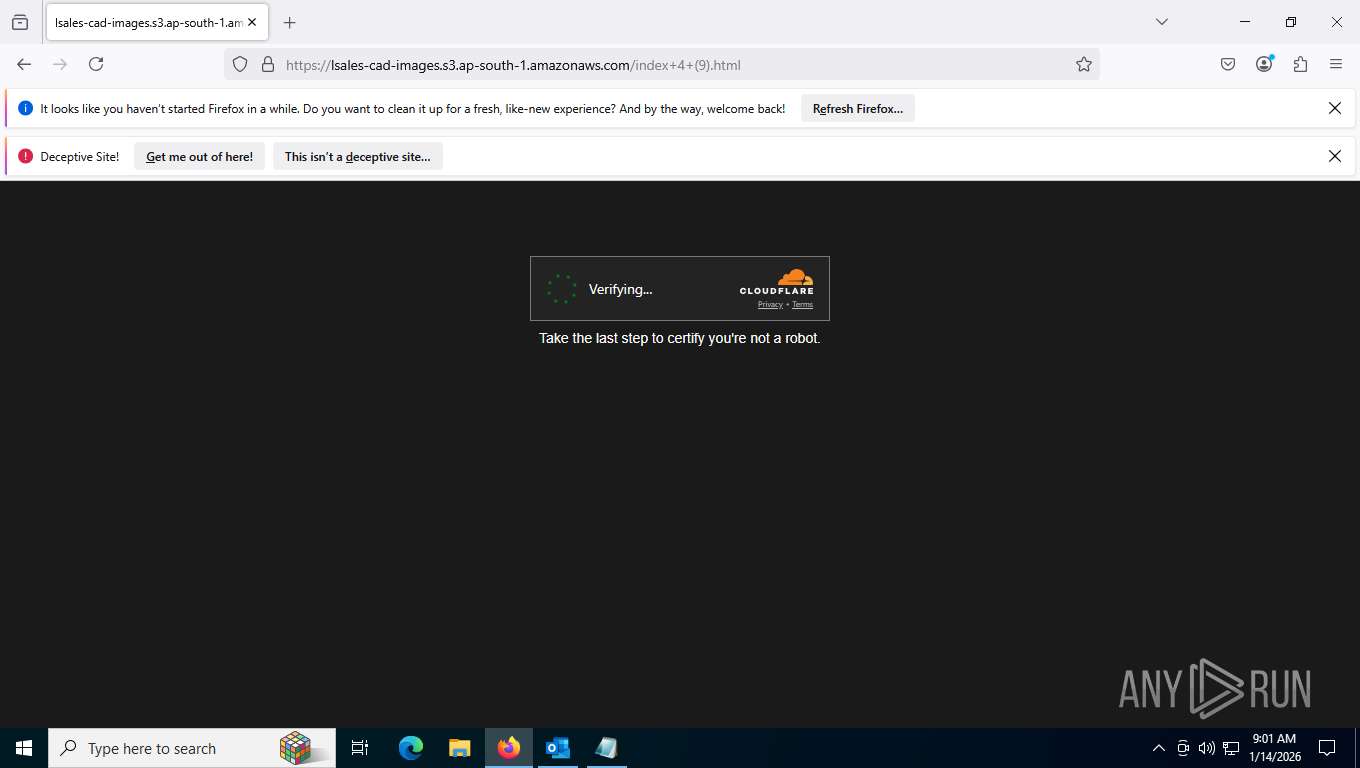Click the Refresh Firefox button
The image size is (1360, 768).
pos(858,109)
